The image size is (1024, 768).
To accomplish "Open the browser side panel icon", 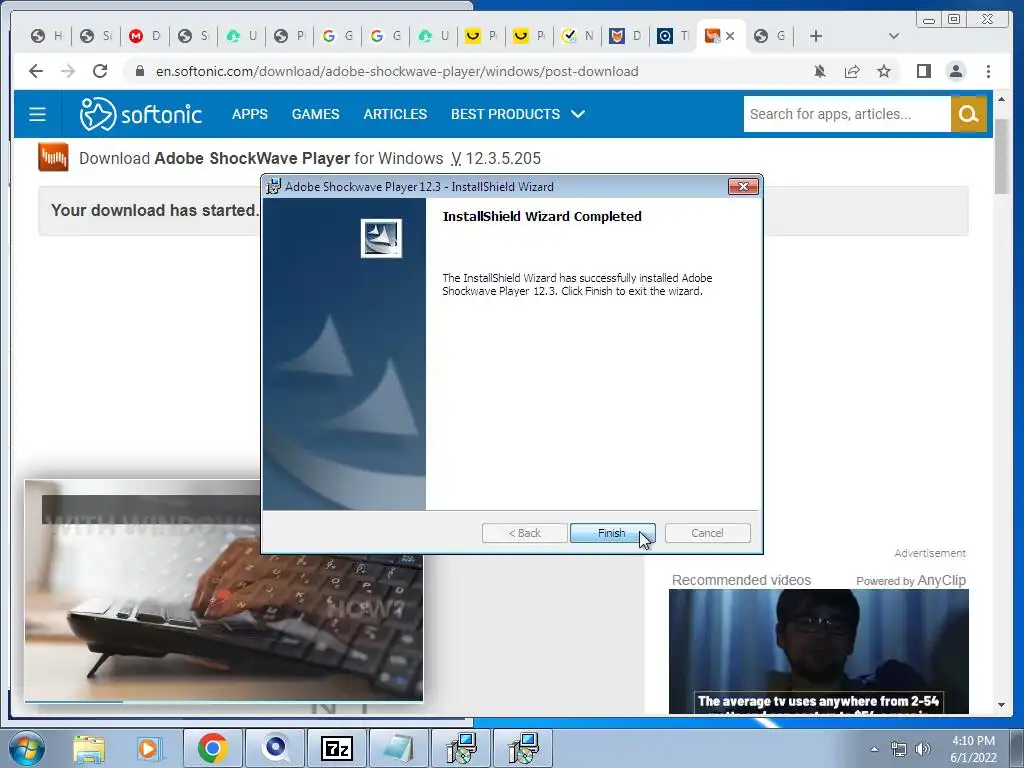I will click(x=923, y=71).
